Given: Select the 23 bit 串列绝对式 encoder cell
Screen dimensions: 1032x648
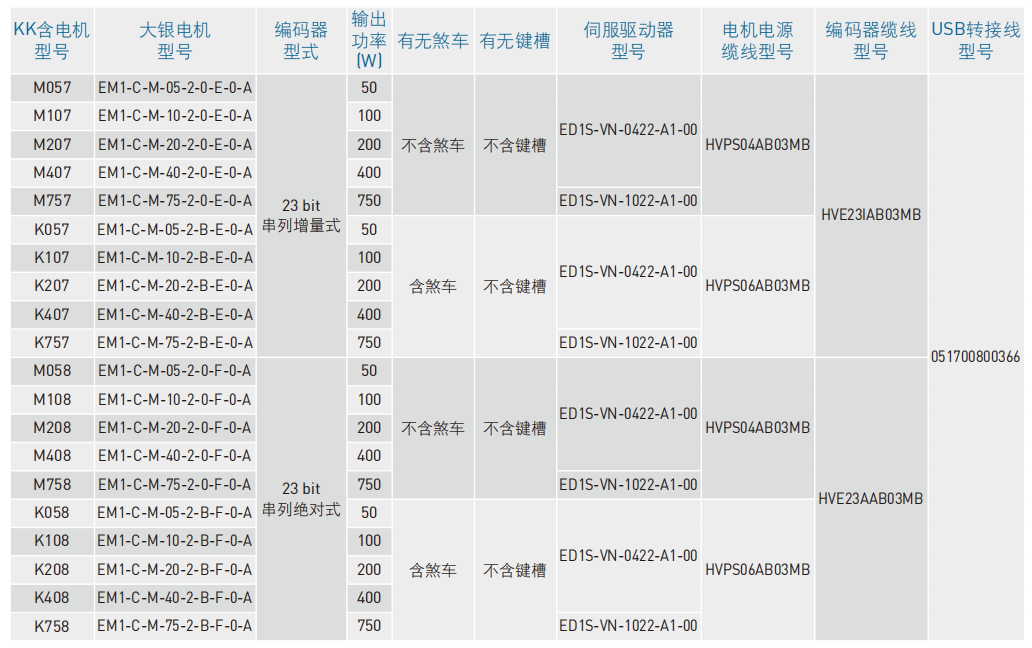Looking at the screenshot, I should pos(301,499).
